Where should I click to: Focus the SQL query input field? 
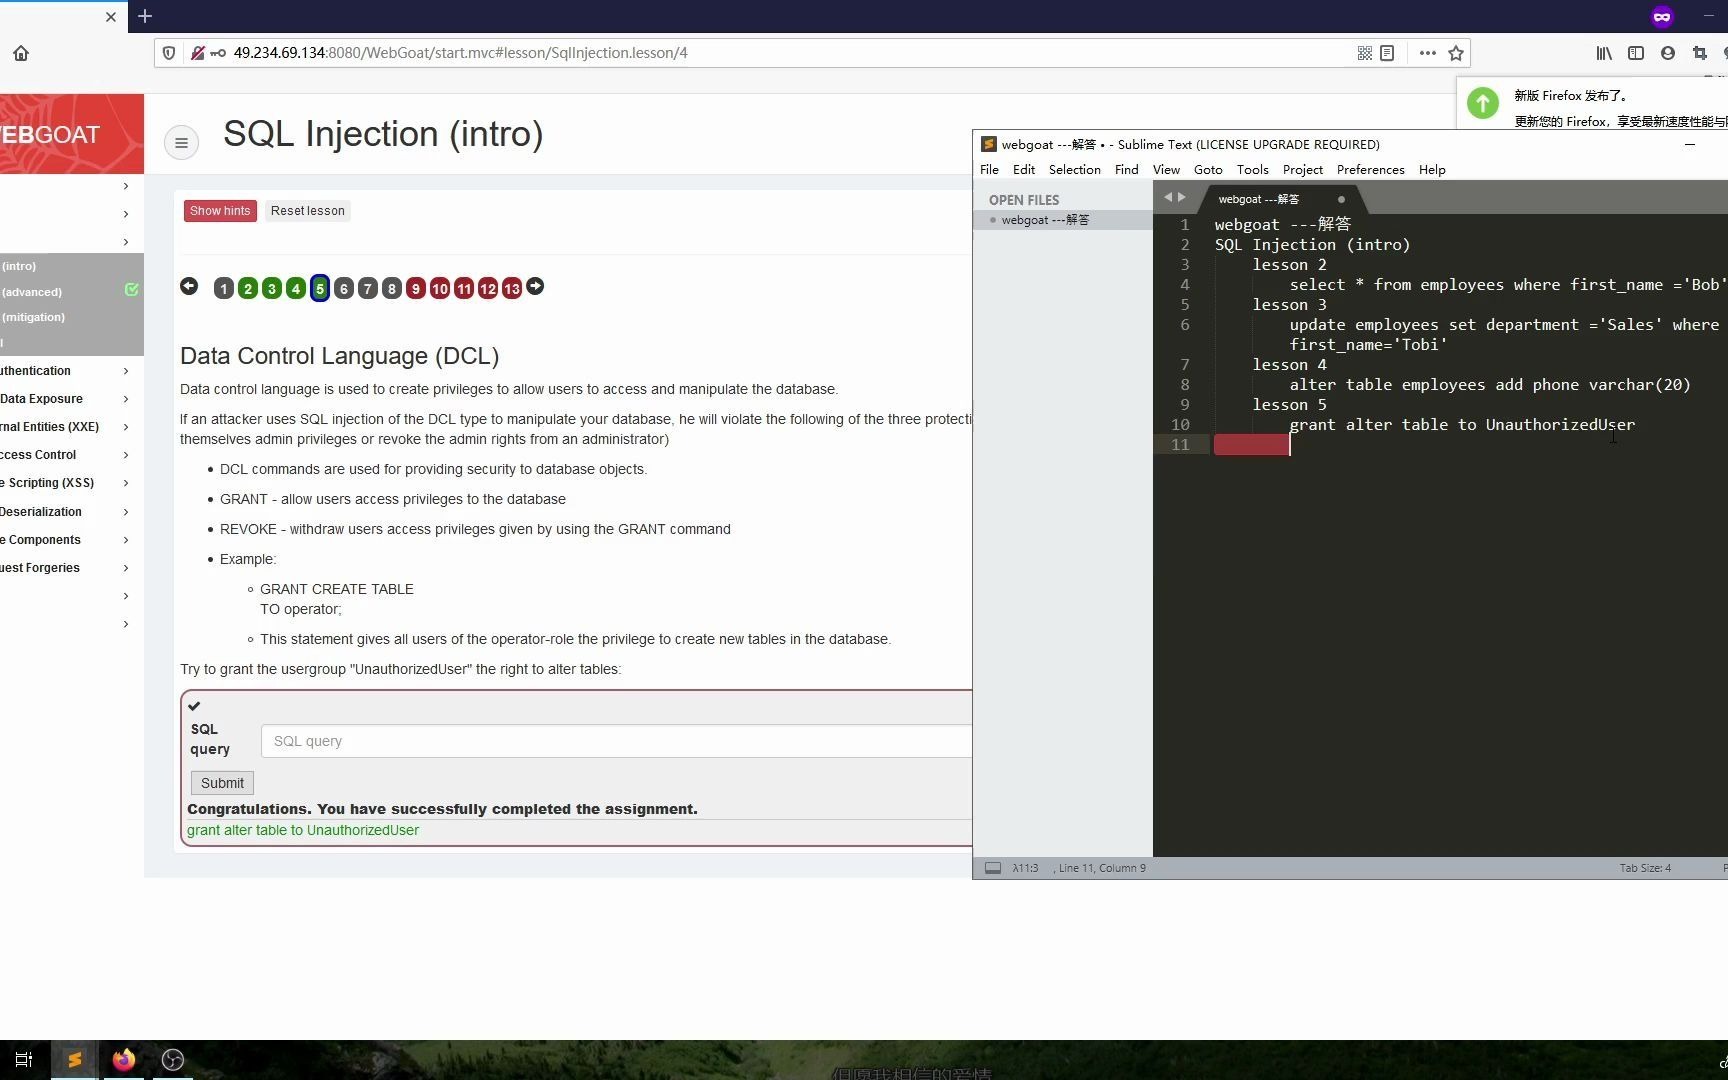click(x=616, y=741)
